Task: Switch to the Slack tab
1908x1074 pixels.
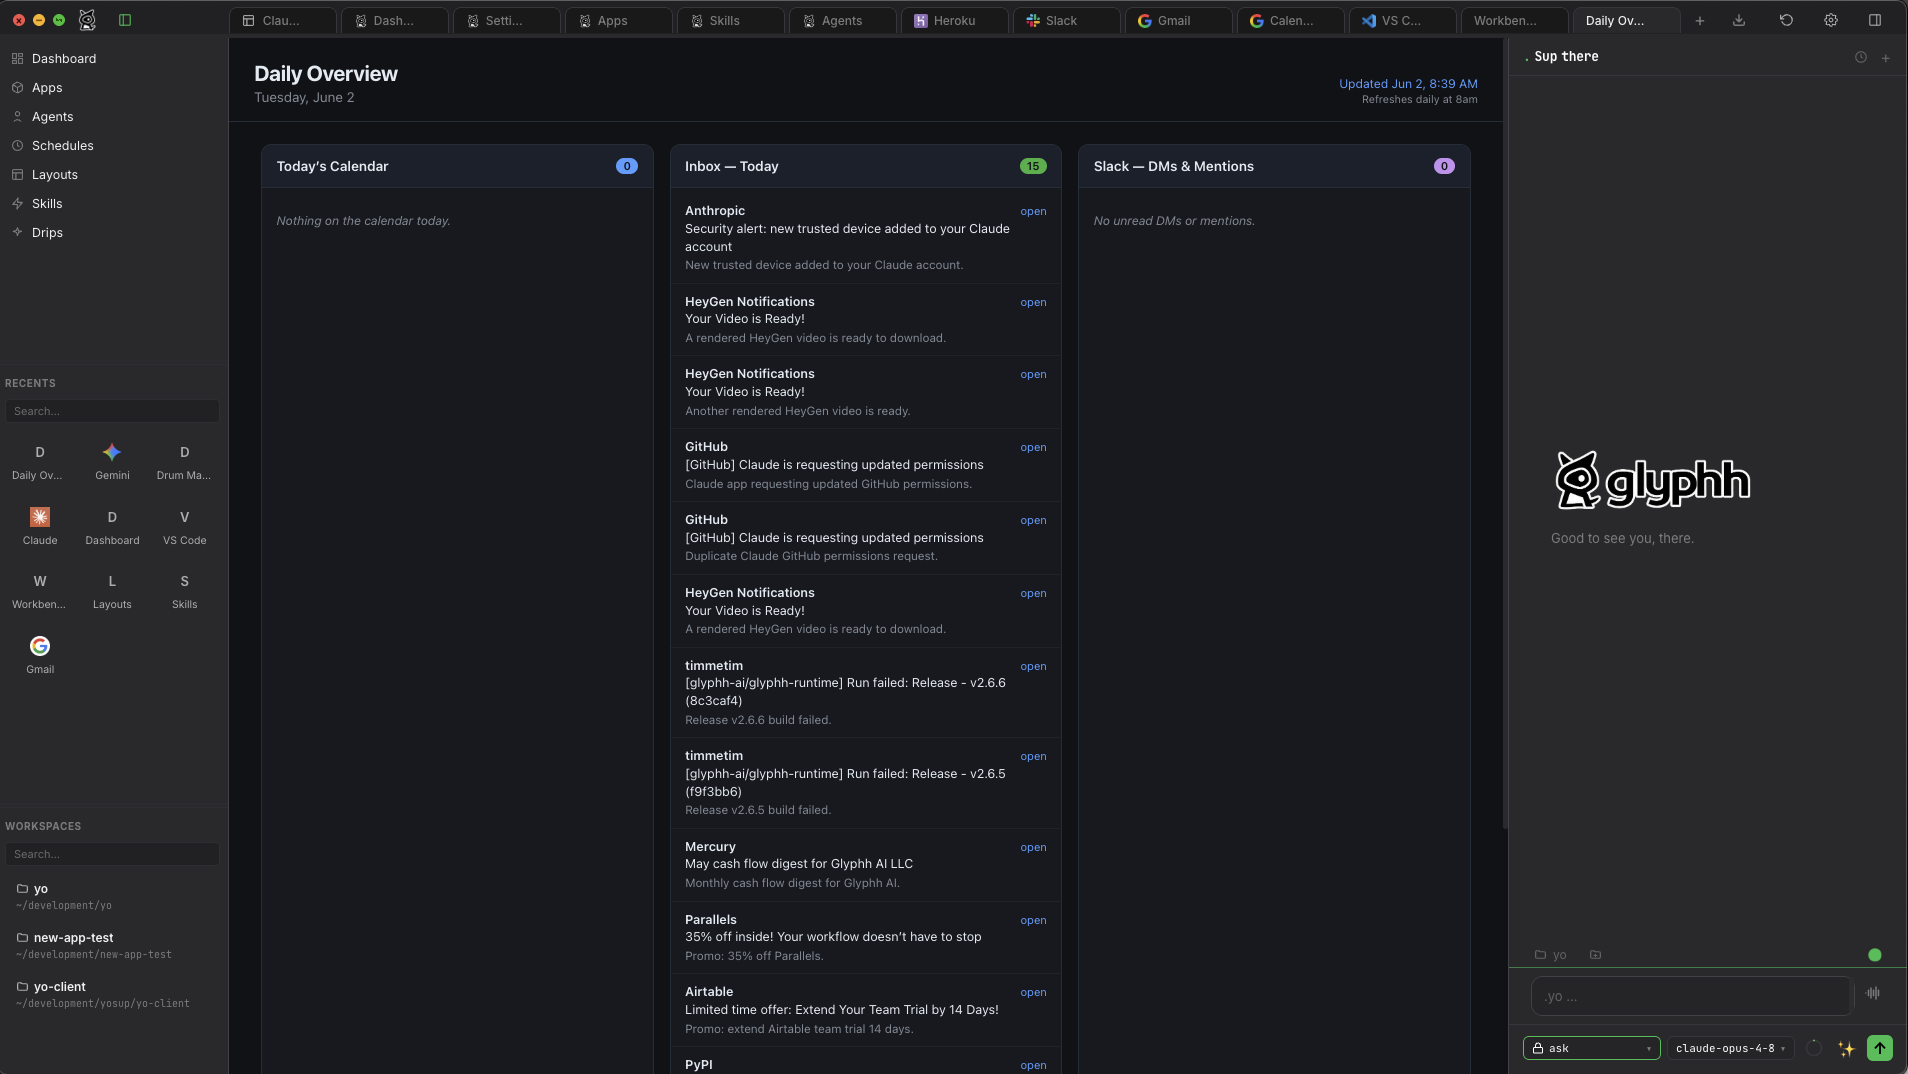Action: [x=1067, y=21]
